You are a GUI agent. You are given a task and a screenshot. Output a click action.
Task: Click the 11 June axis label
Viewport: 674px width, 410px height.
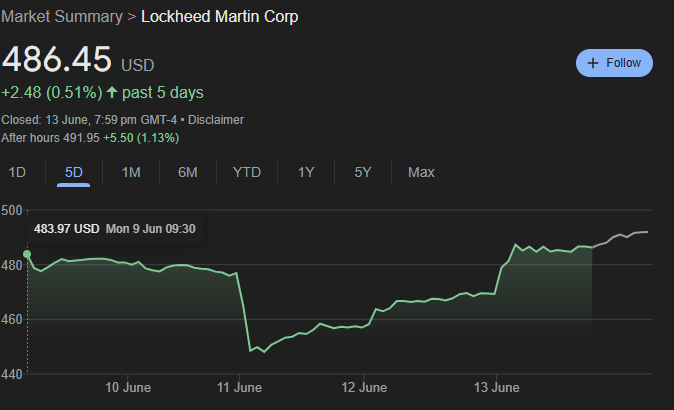(x=239, y=388)
